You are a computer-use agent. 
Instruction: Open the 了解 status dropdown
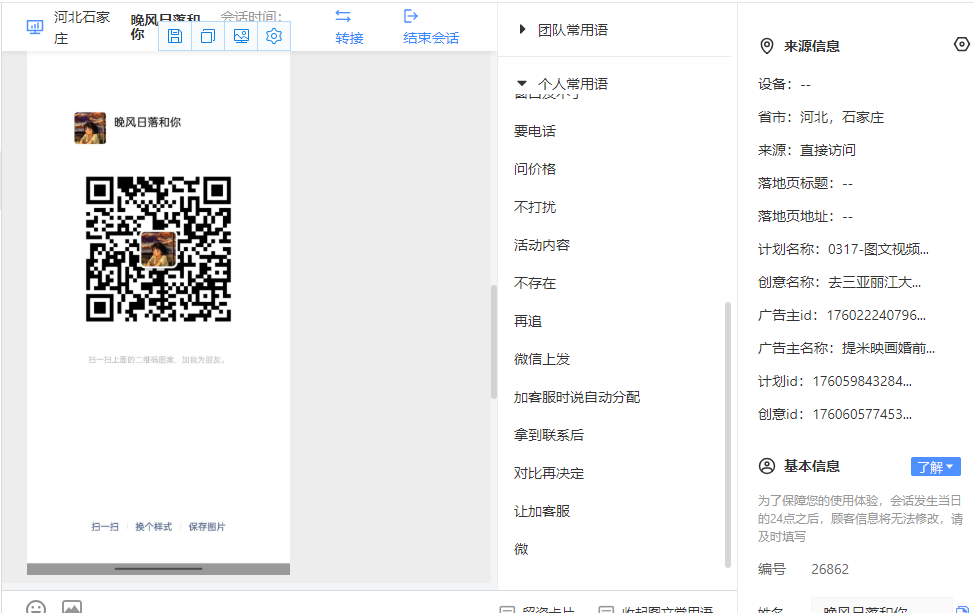tap(935, 467)
